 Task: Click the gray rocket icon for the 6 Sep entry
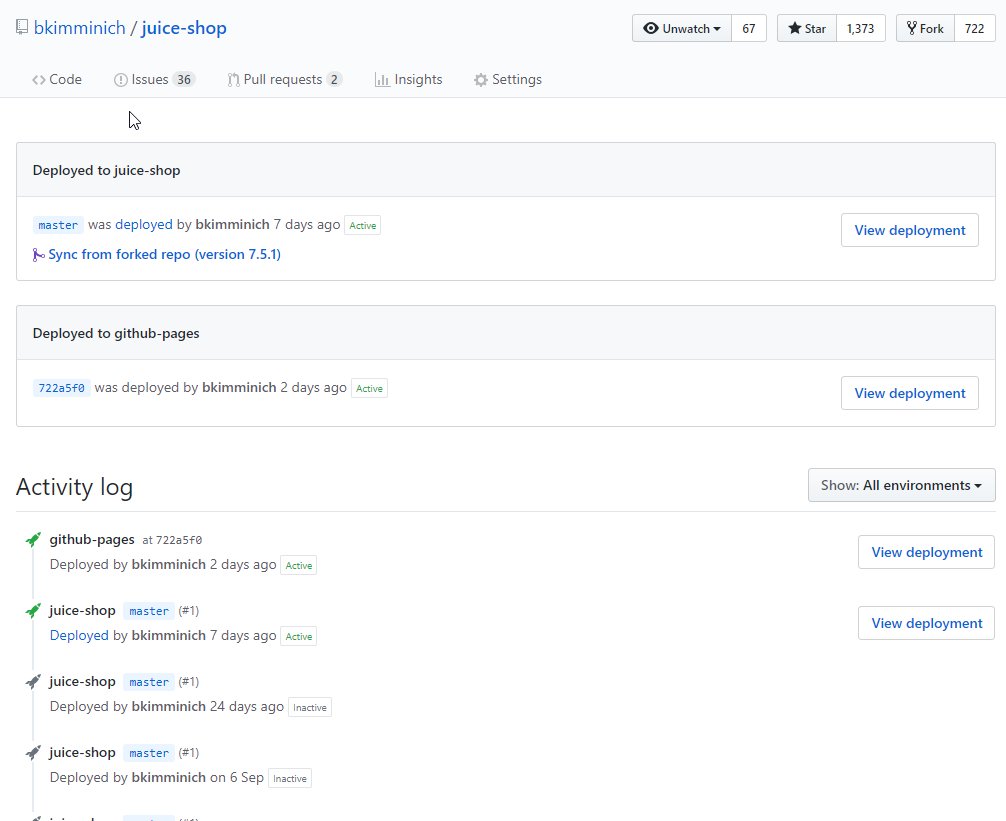click(x=33, y=752)
